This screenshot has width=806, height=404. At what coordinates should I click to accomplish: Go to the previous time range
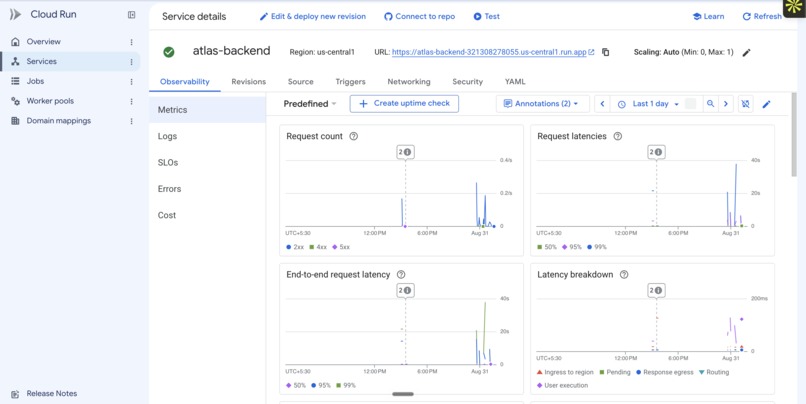tap(602, 104)
